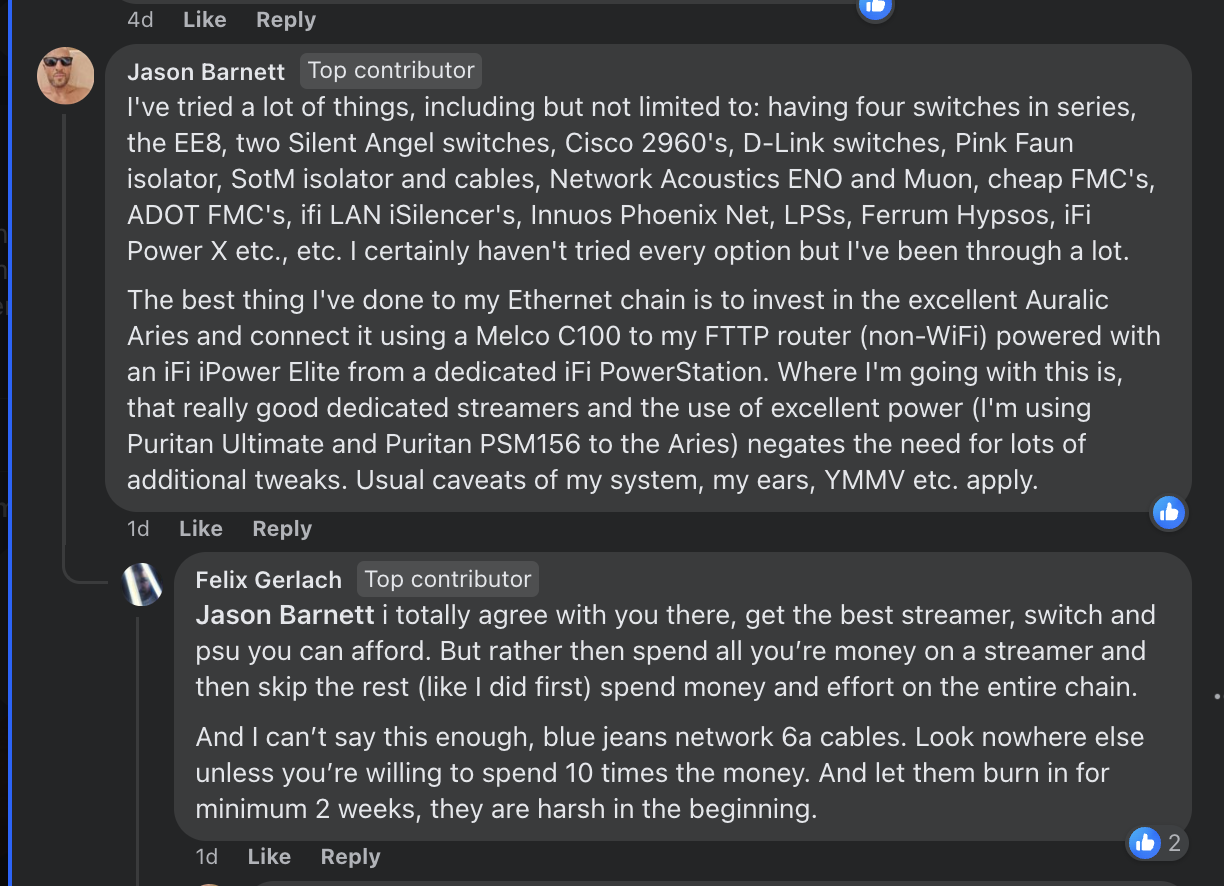Open Jason Barnett's profile from his name
The width and height of the screenshot is (1224, 886).
pyautogui.click(x=206, y=72)
